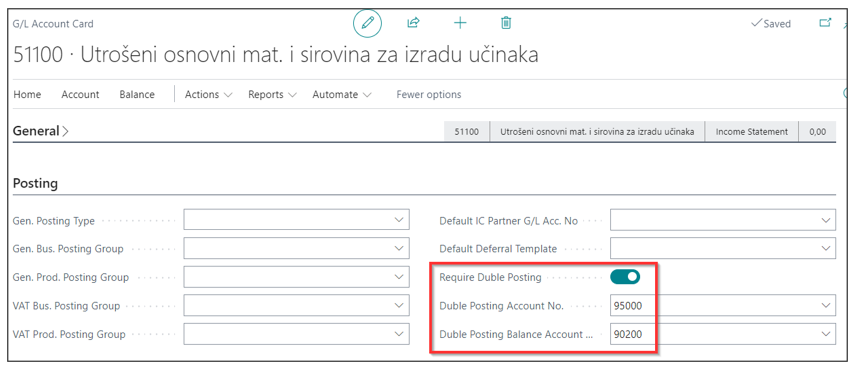Click the Income Statement summary value

click(751, 131)
